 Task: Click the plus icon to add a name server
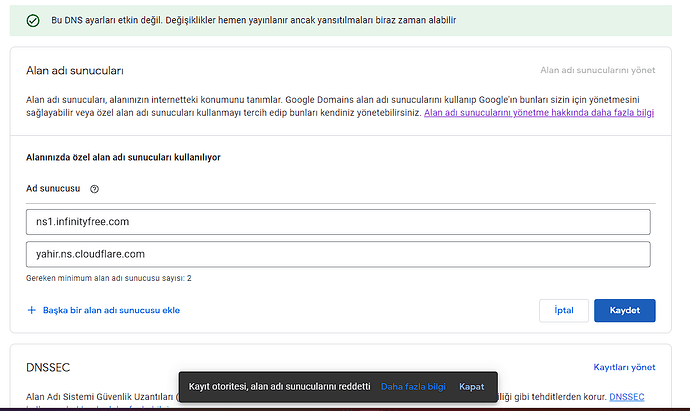[x=32, y=310]
